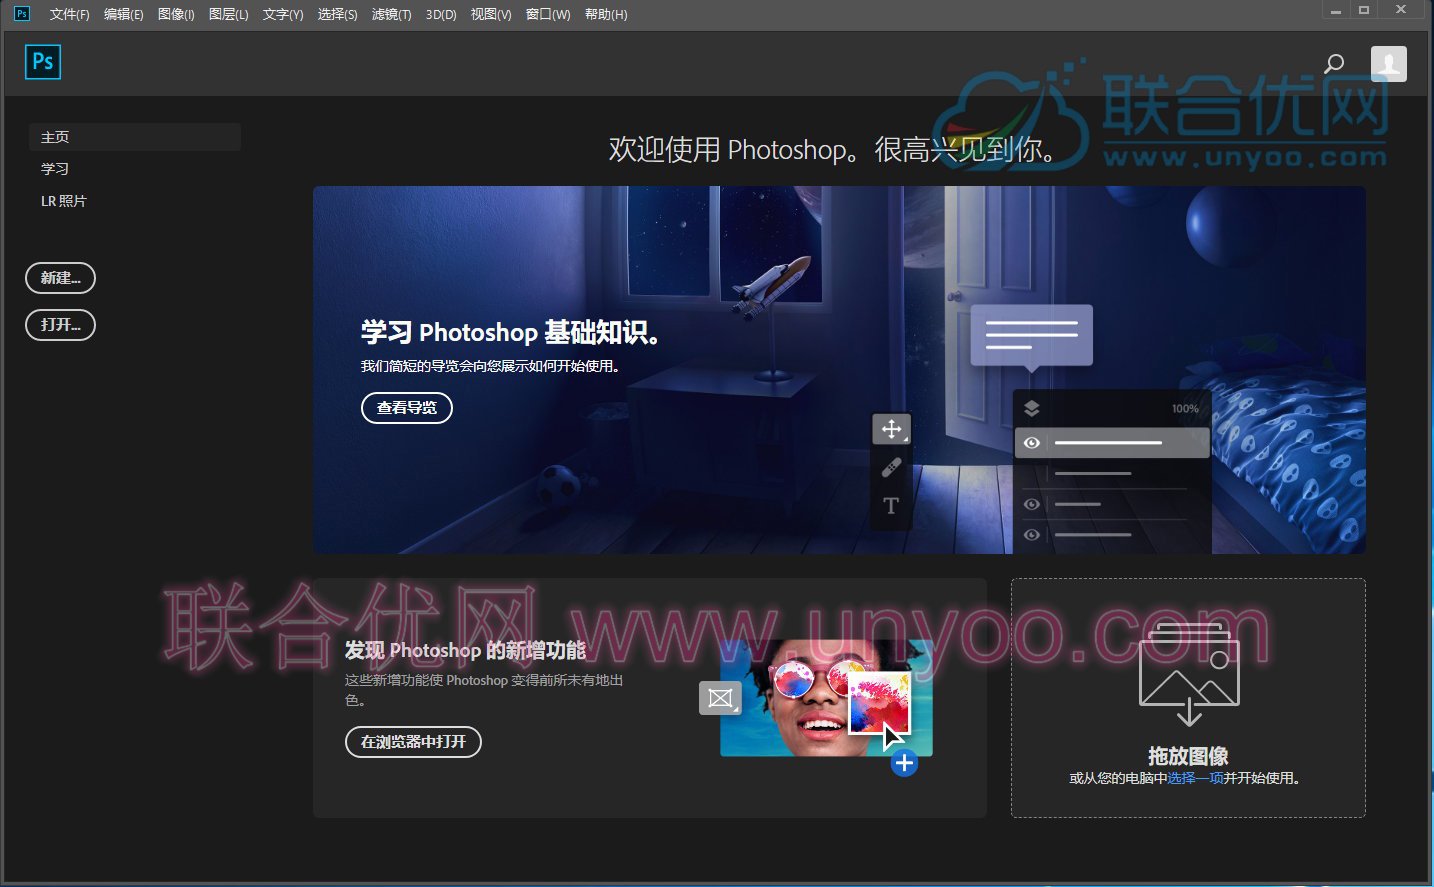
Task: Open the 视图(V) menu
Action: [490, 14]
